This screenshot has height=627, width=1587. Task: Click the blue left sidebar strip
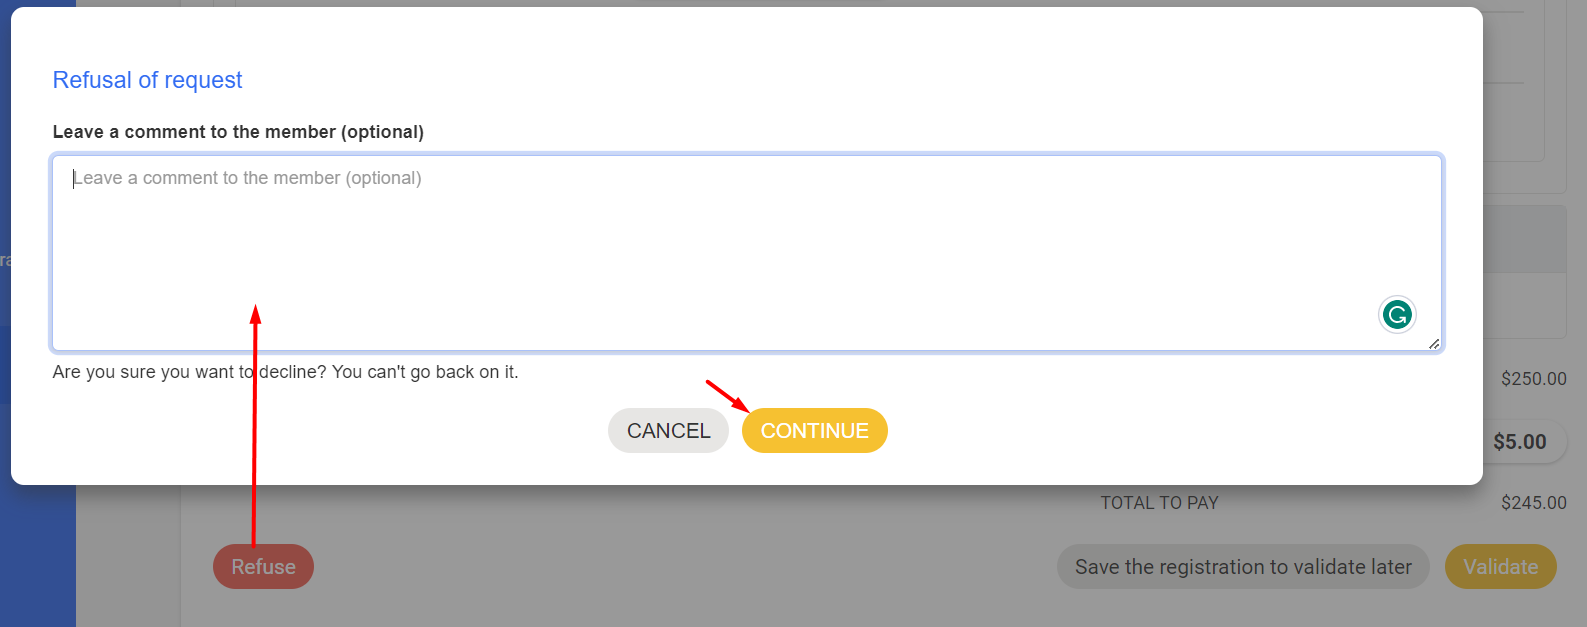pos(37,560)
